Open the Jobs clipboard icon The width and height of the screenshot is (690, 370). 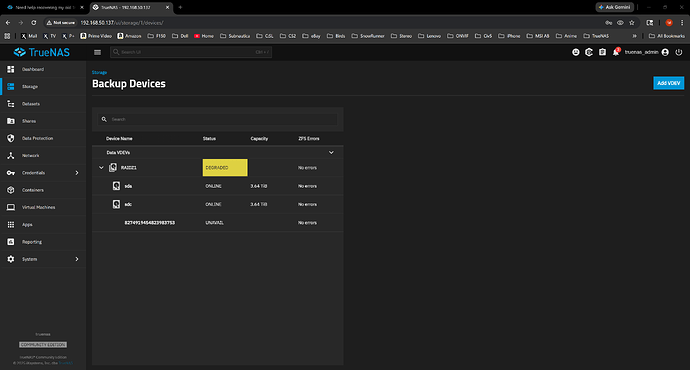(602, 52)
